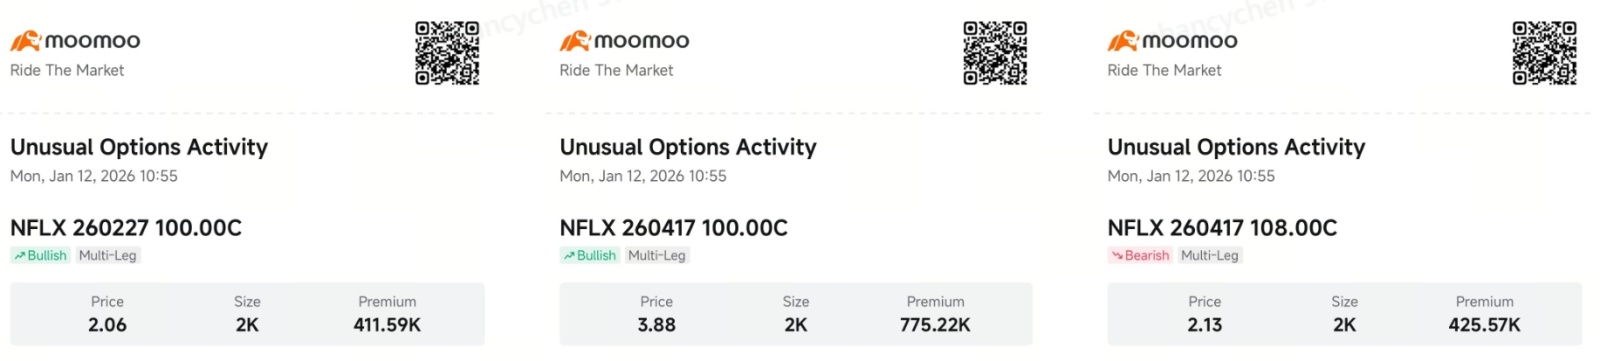Image resolution: width=1600 pixels, height=361 pixels.
Task: Open the NFLX 260417 100.00C contract title
Action: click(x=674, y=228)
